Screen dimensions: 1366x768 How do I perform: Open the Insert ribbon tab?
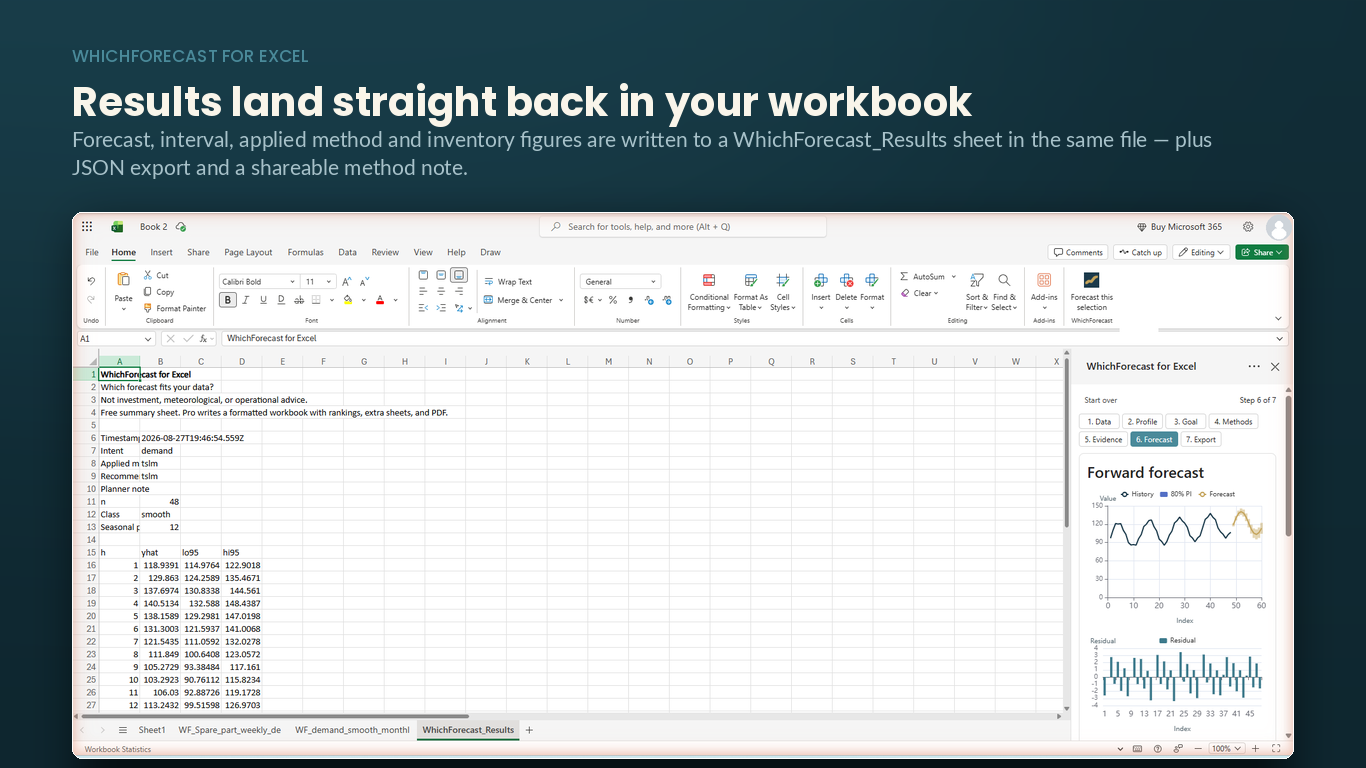tap(161, 253)
